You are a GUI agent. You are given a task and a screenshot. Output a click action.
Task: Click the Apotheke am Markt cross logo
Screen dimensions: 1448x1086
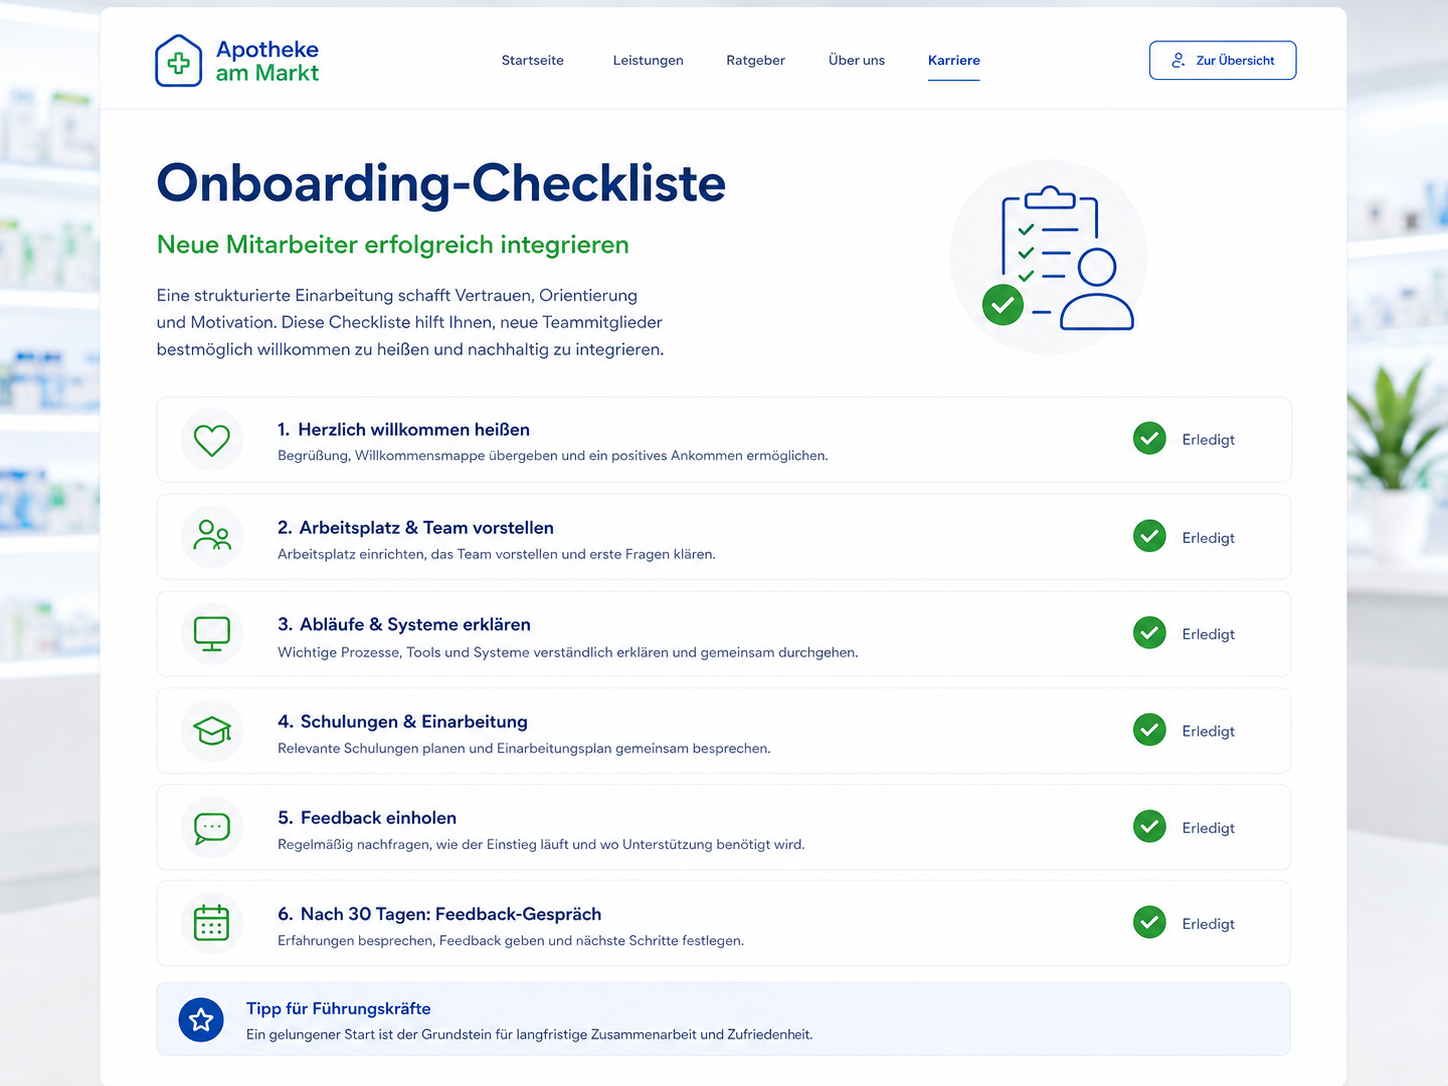pyautogui.click(x=179, y=61)
